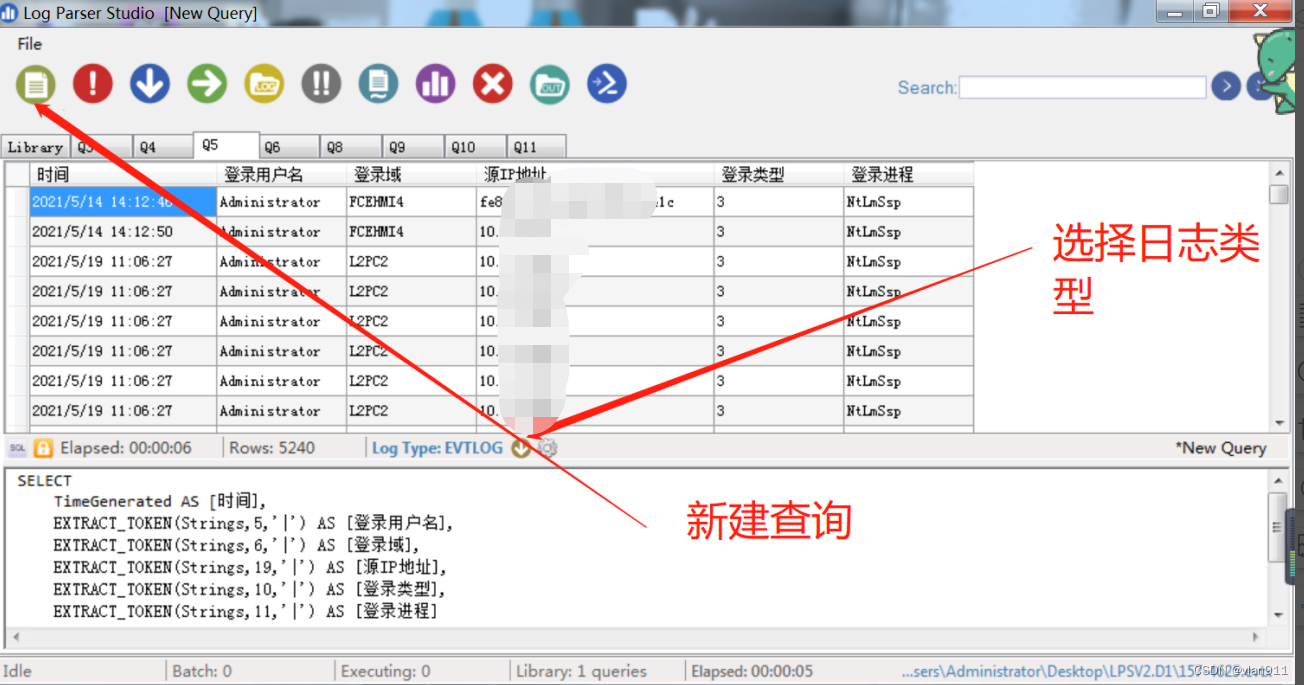Screen dimensions: 1304x685
Task: Click the 'TimeGenerated AS [时间]' query line
Action: pos(160,502)
